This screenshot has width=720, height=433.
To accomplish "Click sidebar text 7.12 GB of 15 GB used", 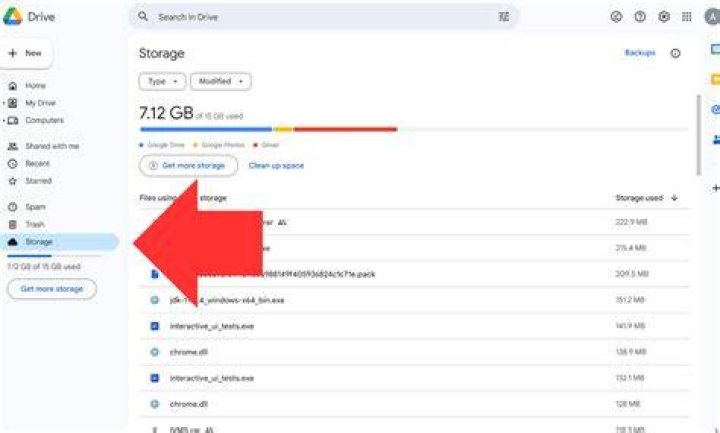I will point(44,267).
